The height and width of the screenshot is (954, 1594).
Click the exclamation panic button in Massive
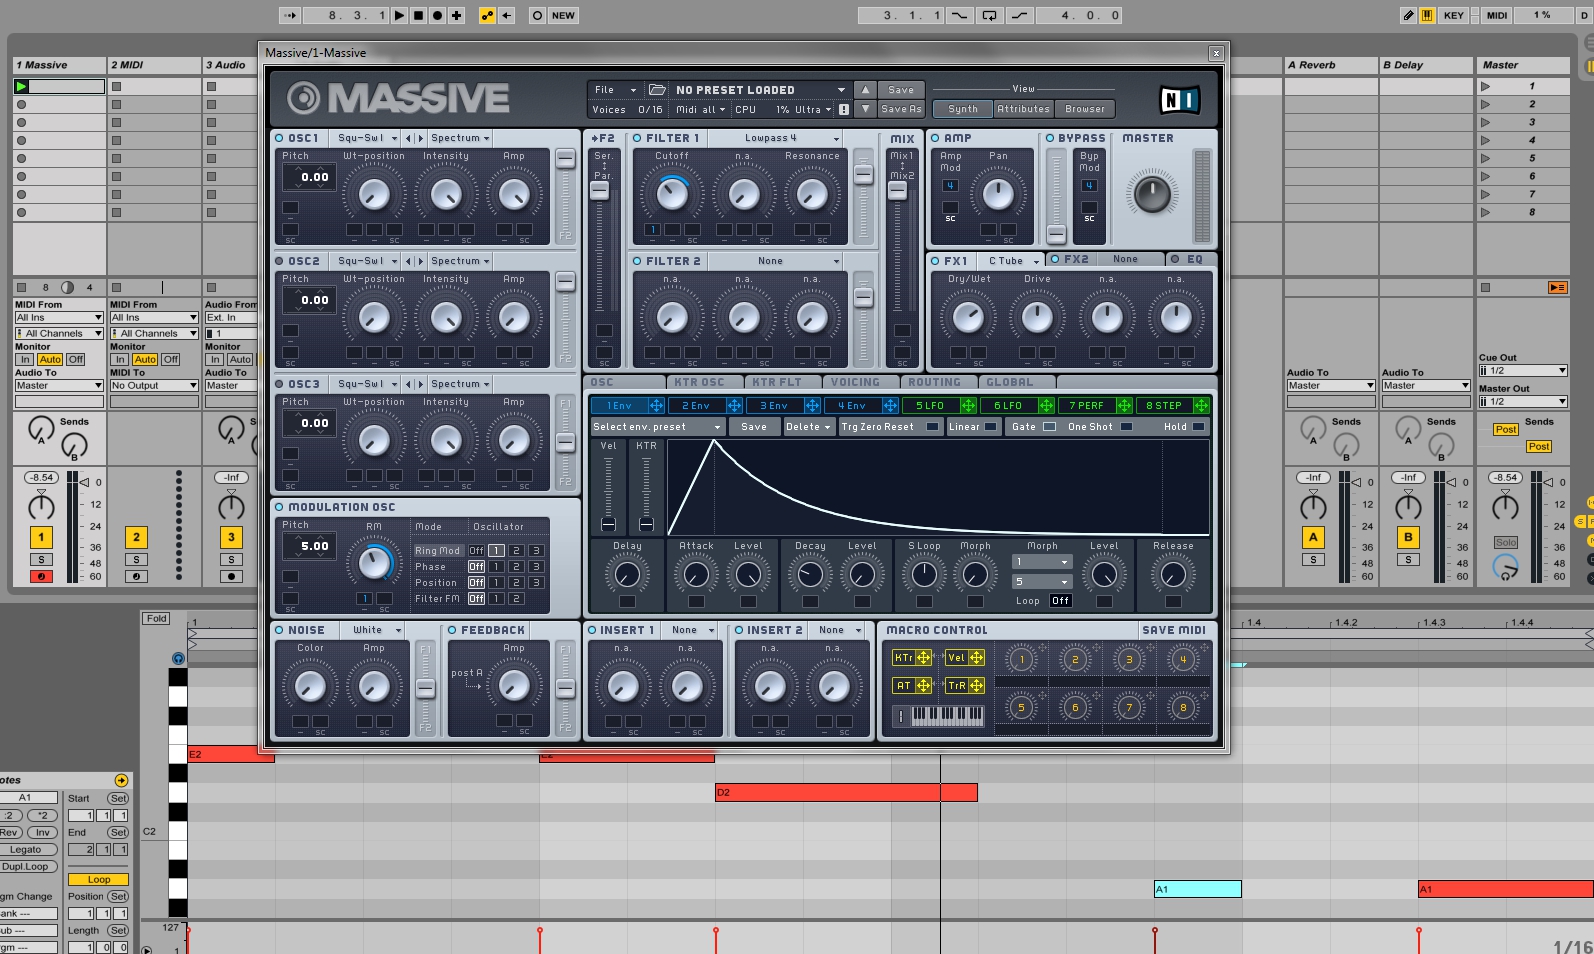tap(844, 109)
